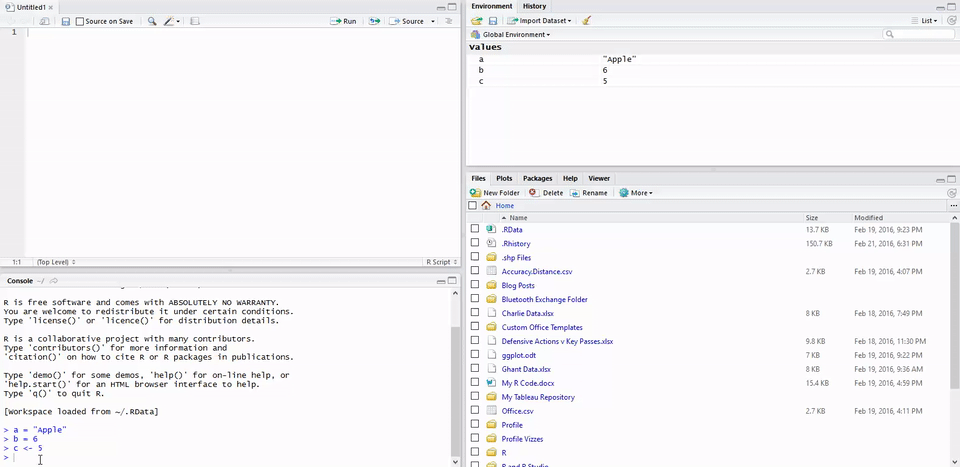Refresh the Files pane listing
The image size is (960, 467).
(951, 192)
